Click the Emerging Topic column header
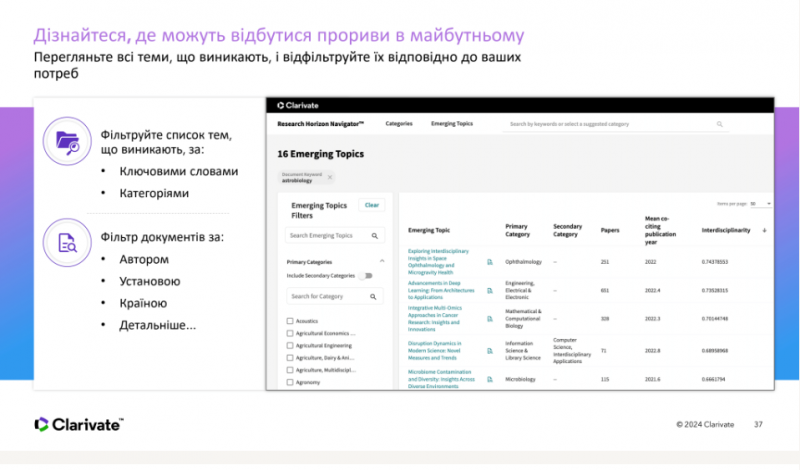 point(429,230)
